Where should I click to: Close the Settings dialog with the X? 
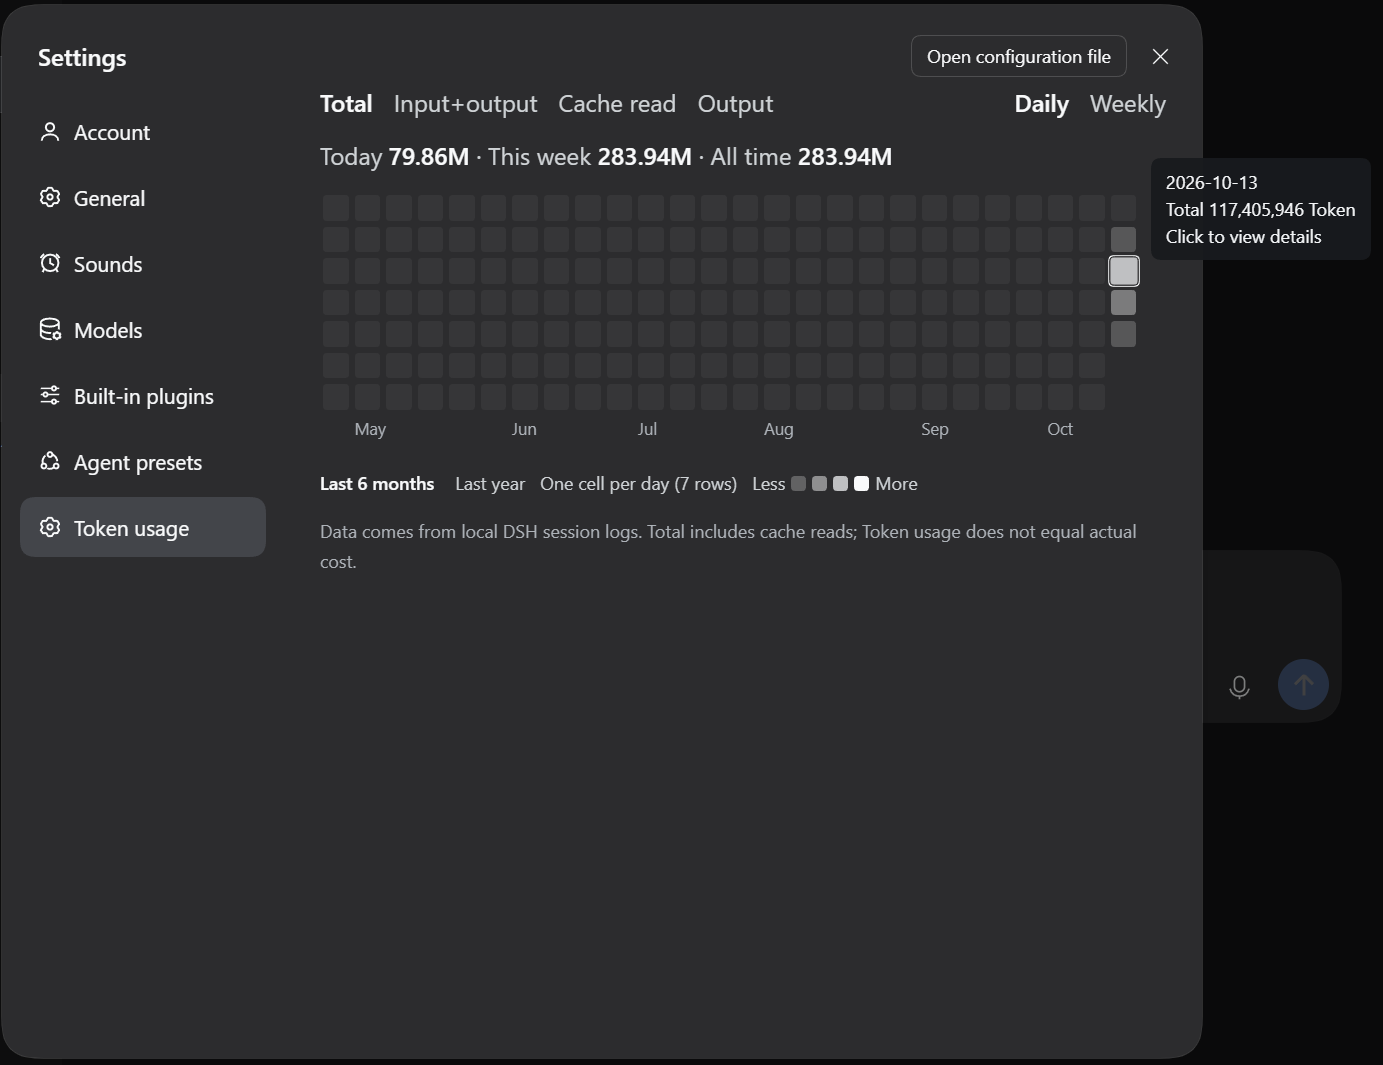tap(1160, 57)
